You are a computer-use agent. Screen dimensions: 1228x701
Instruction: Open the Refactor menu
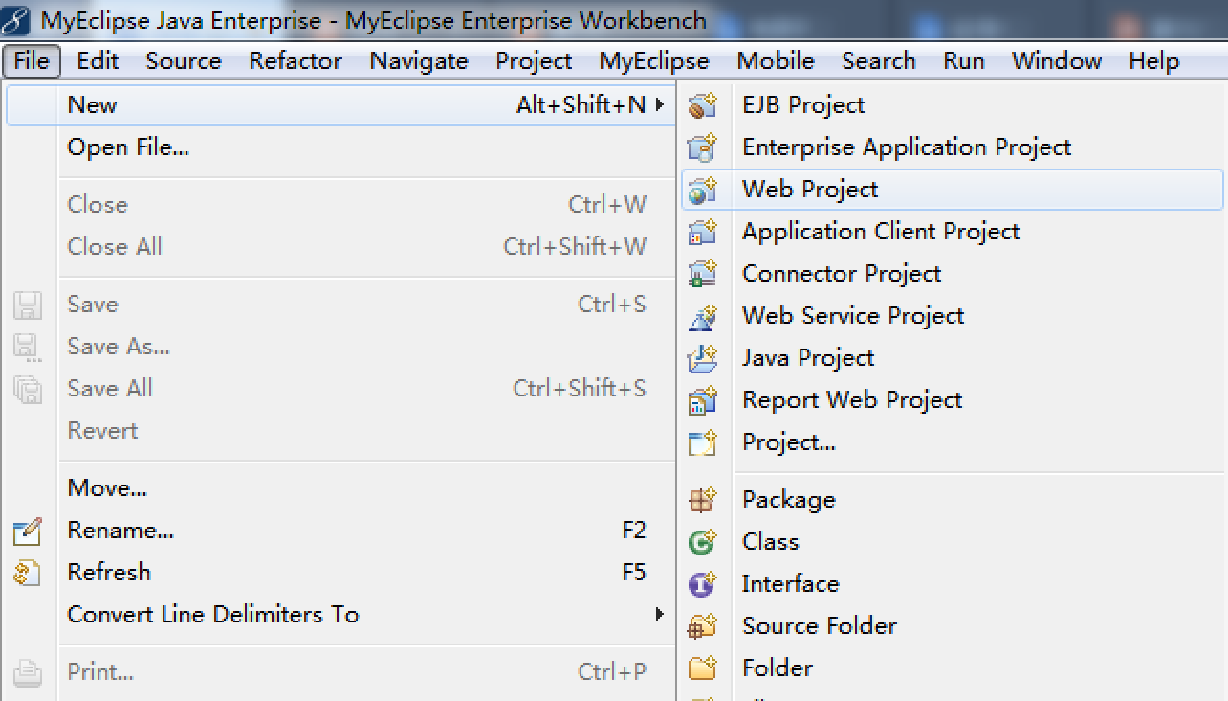296,61
